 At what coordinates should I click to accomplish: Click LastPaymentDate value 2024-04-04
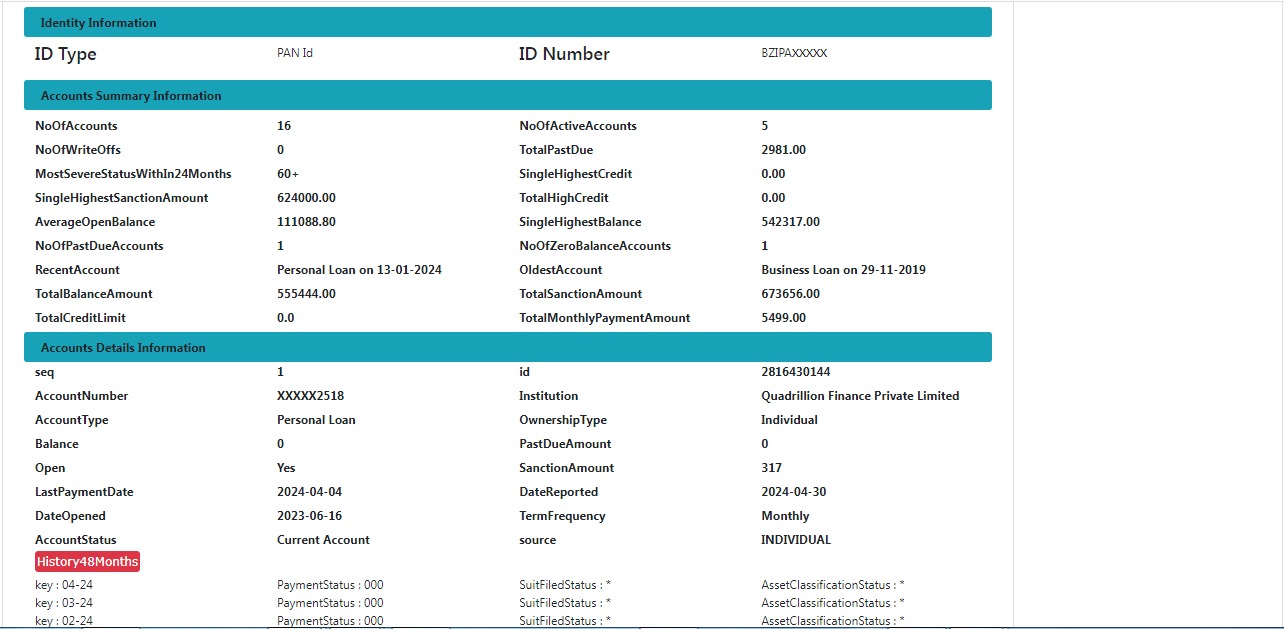[x=309, y=492]
